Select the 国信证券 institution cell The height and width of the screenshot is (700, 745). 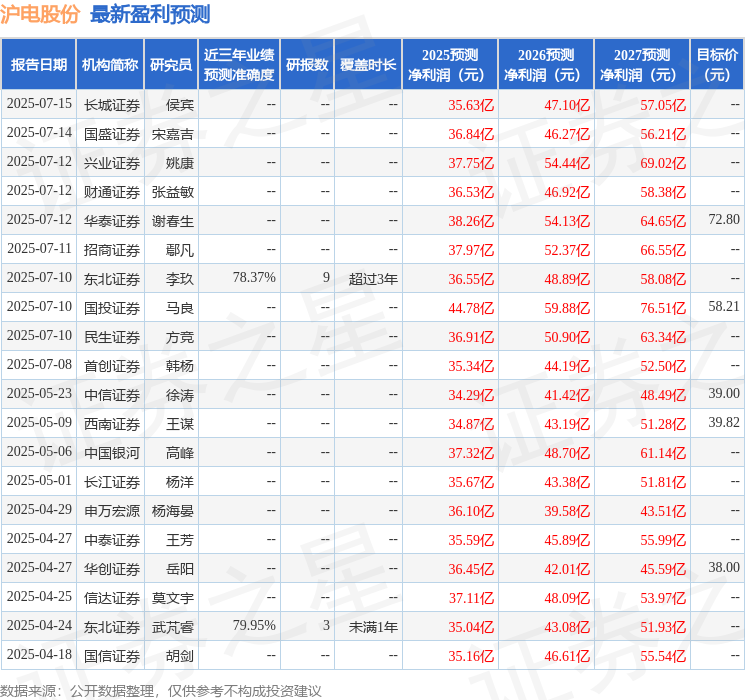pos(112,656)
